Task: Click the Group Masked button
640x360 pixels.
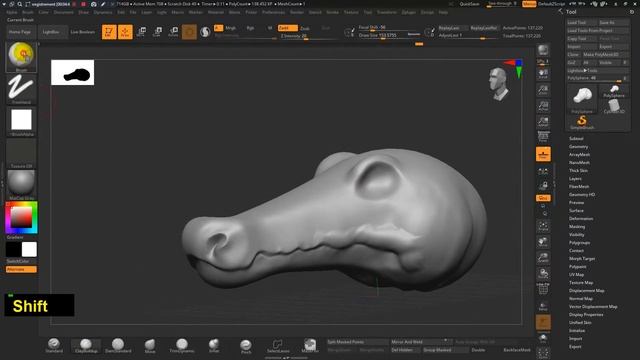Action: point(445,350)
